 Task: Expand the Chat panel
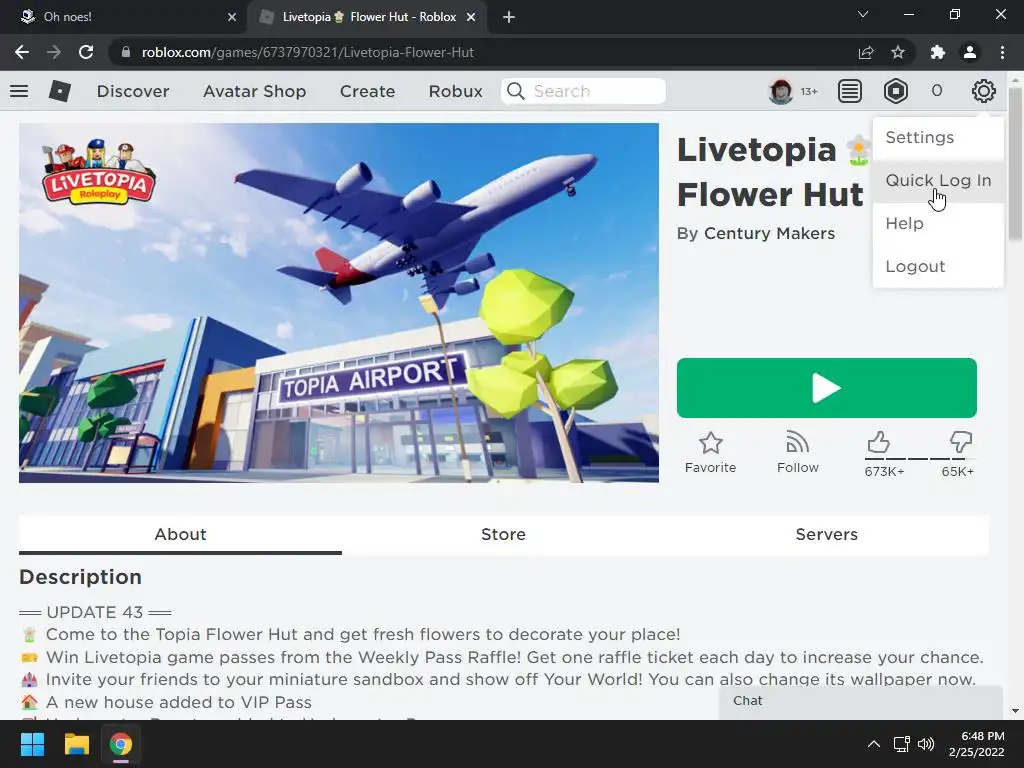pyautogui.click(x=860, y=701)
